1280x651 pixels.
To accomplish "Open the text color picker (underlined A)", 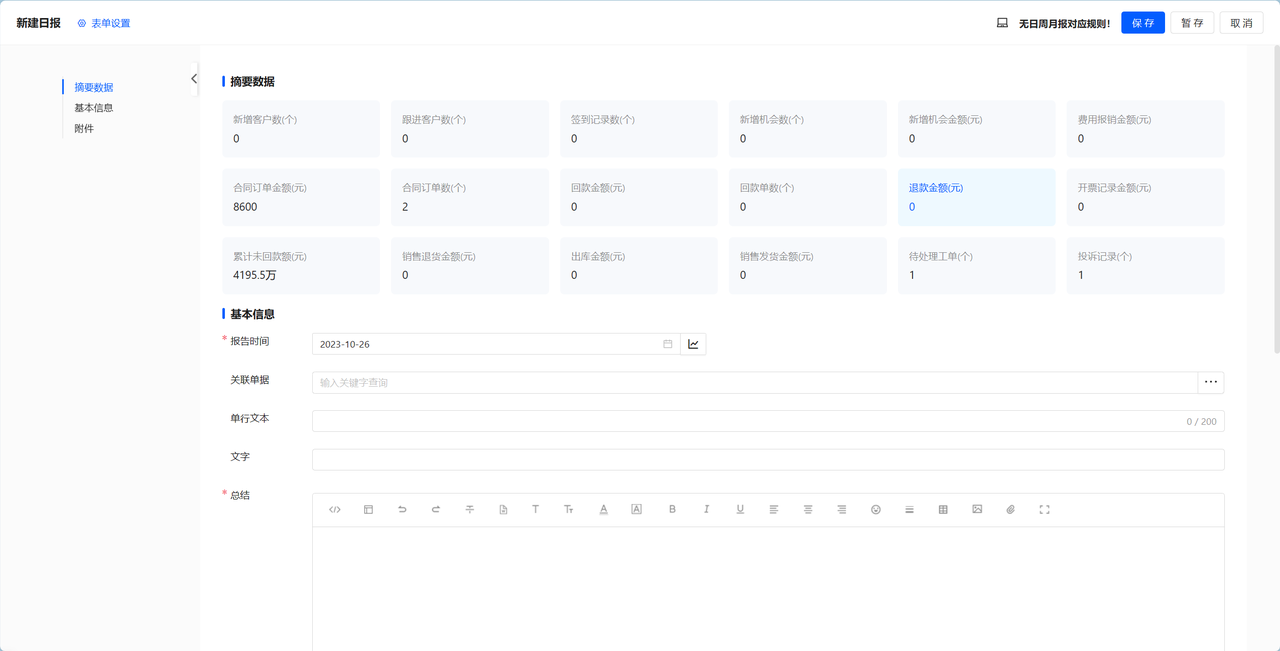I will pyautogui.click(x=604, y=510).
